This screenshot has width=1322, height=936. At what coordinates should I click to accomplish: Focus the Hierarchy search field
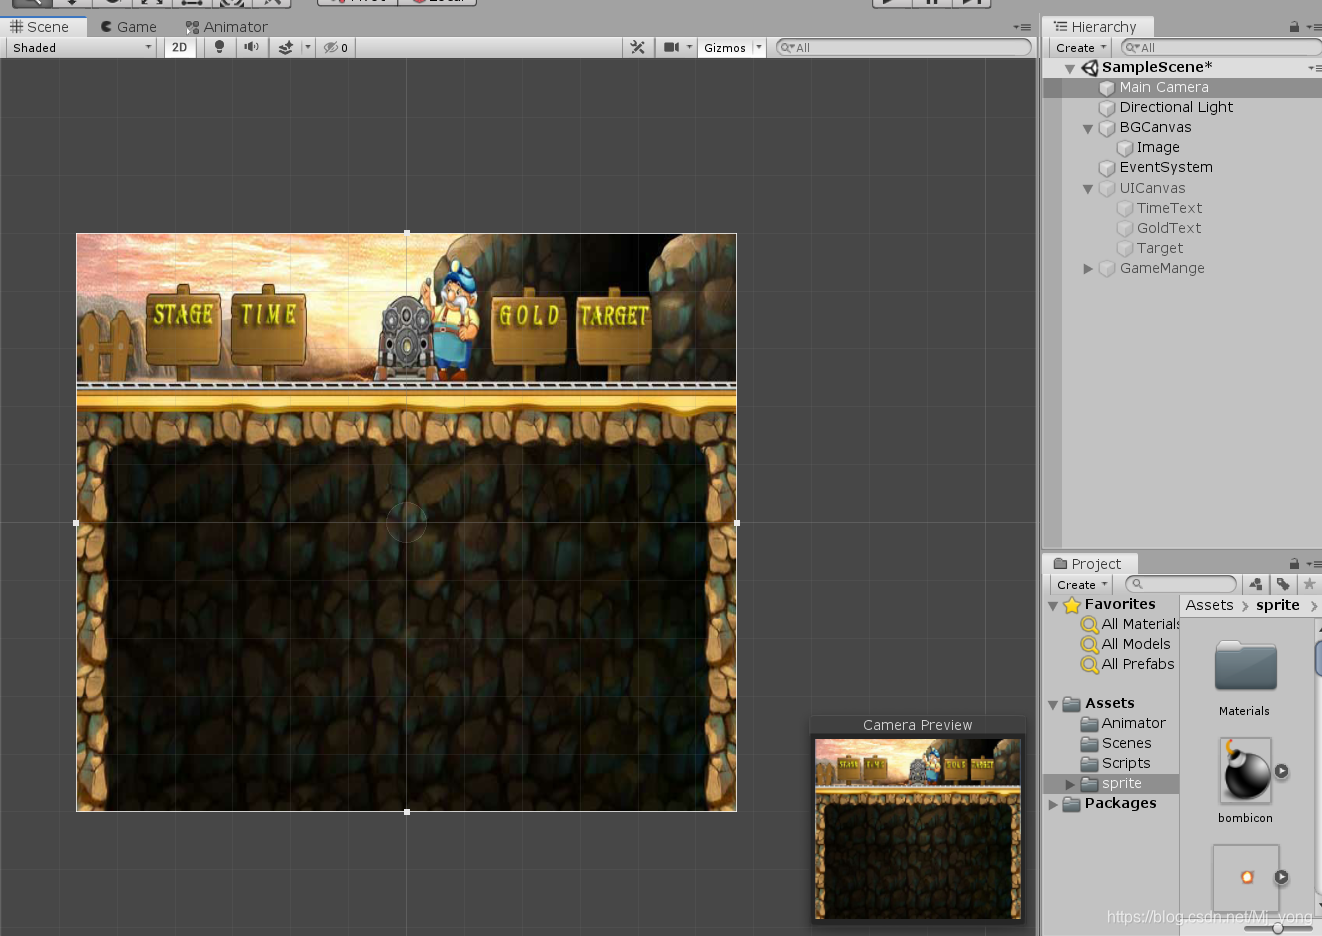pyautogui.click(x=1221, y=47)
